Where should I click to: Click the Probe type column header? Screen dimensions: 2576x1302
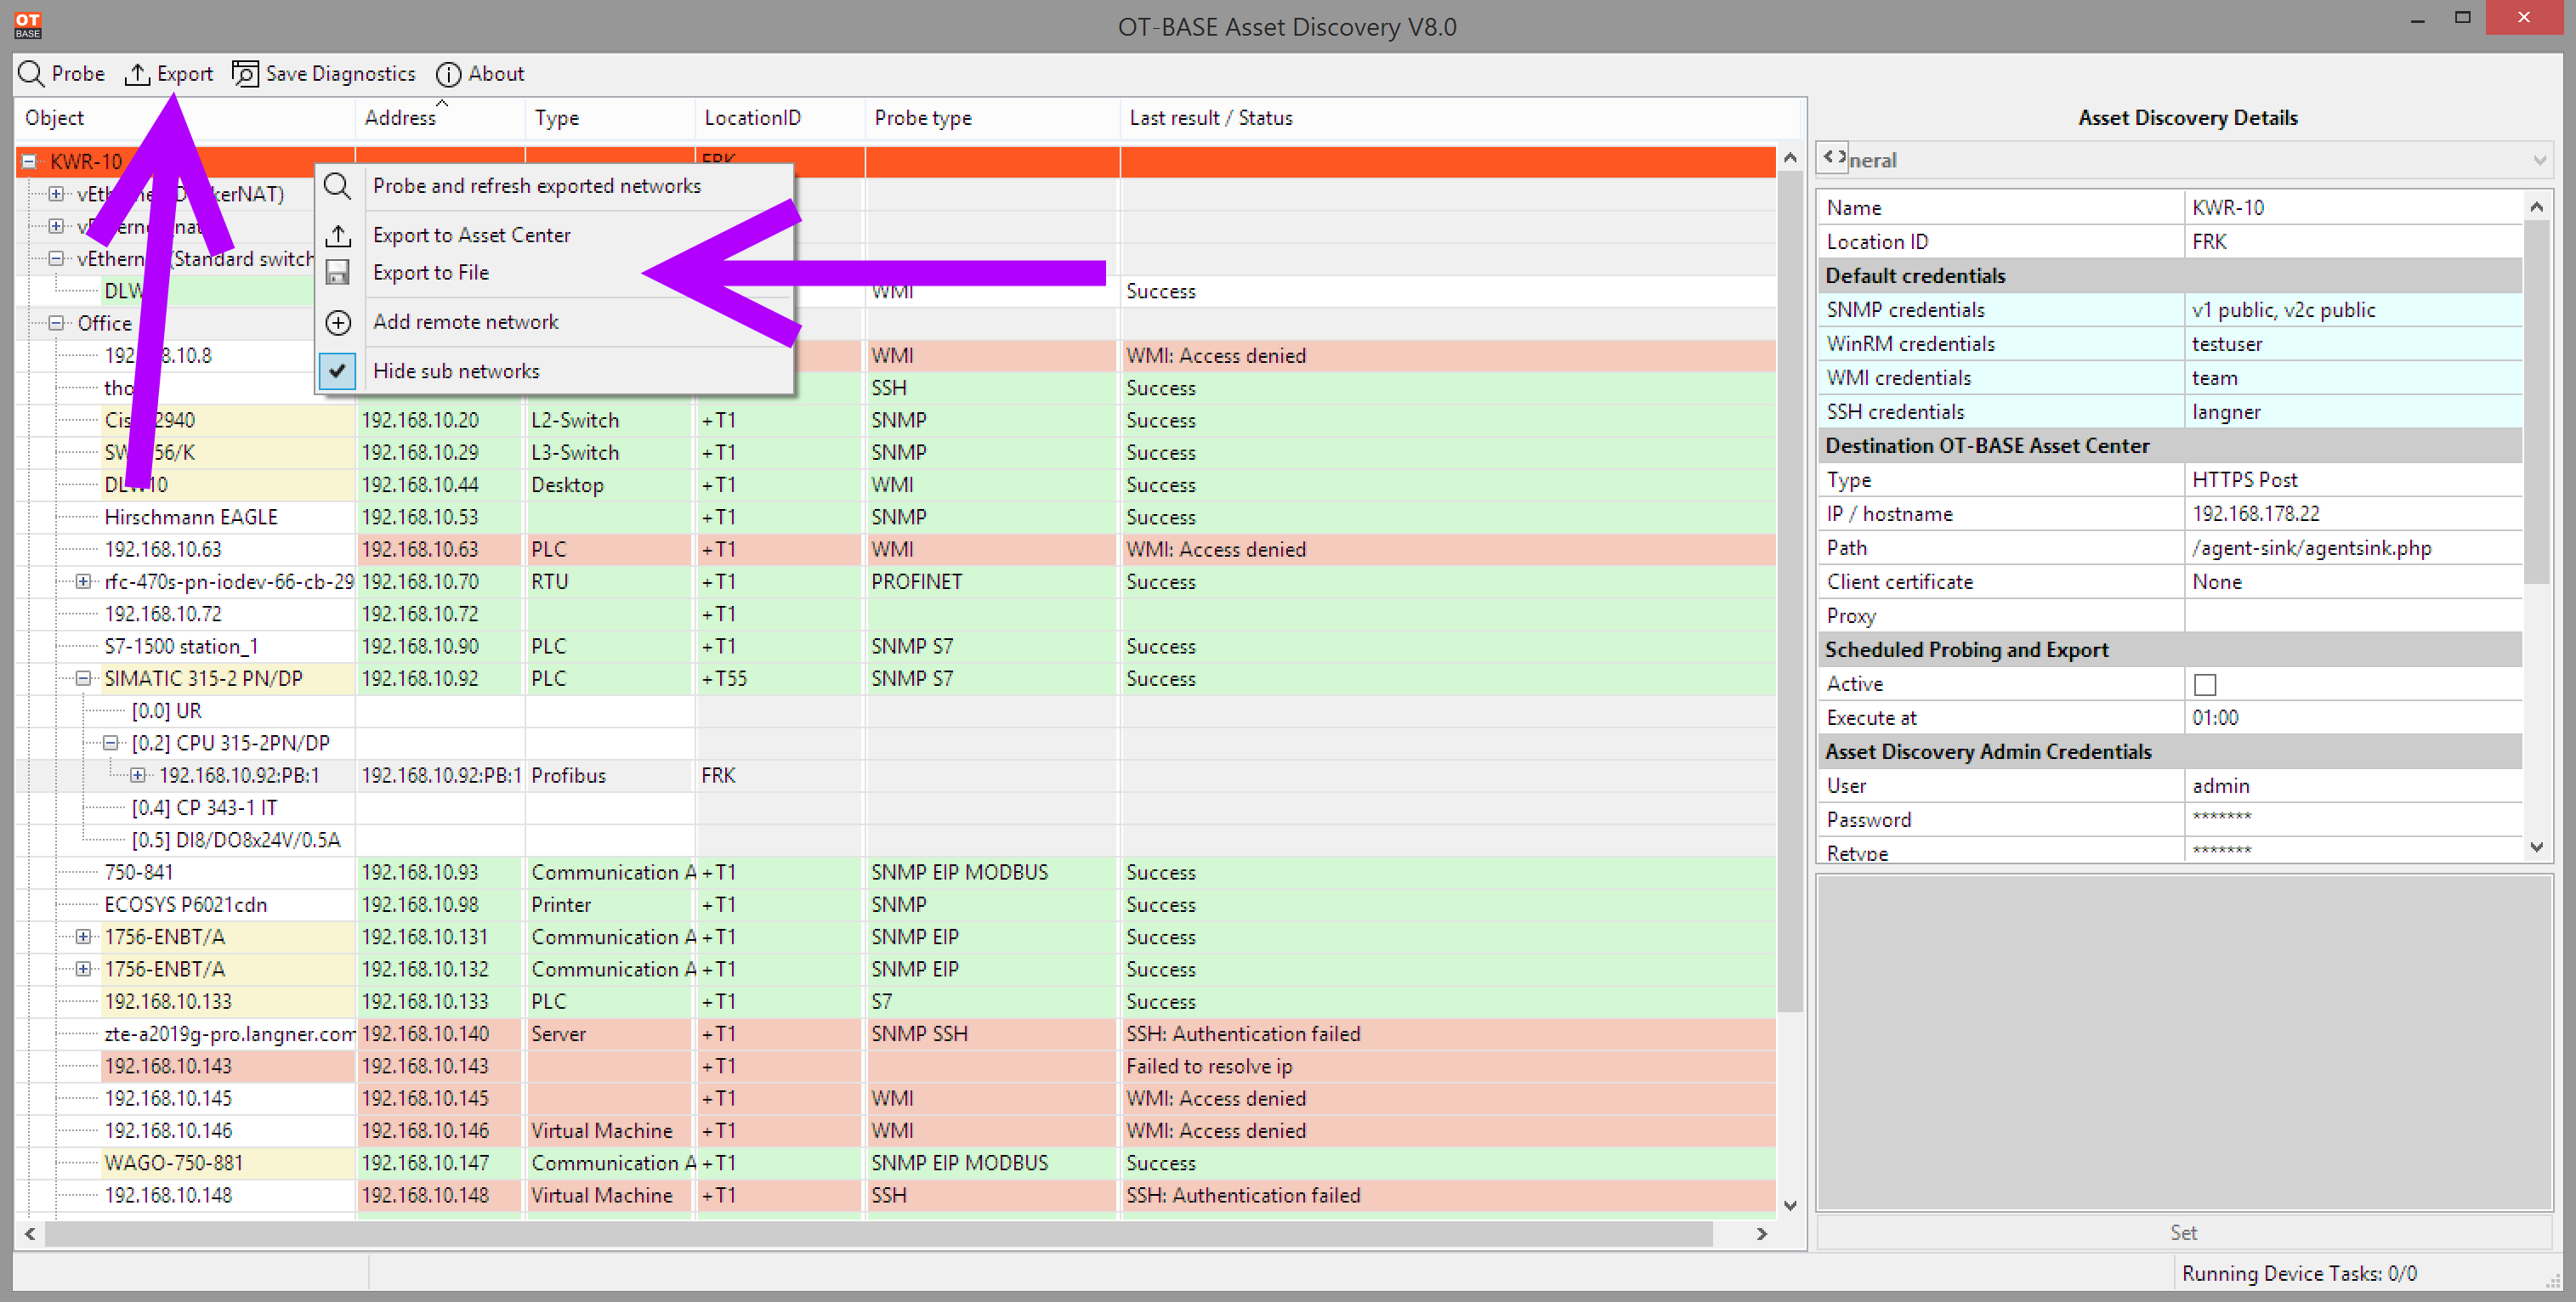[x=993, y=118]
